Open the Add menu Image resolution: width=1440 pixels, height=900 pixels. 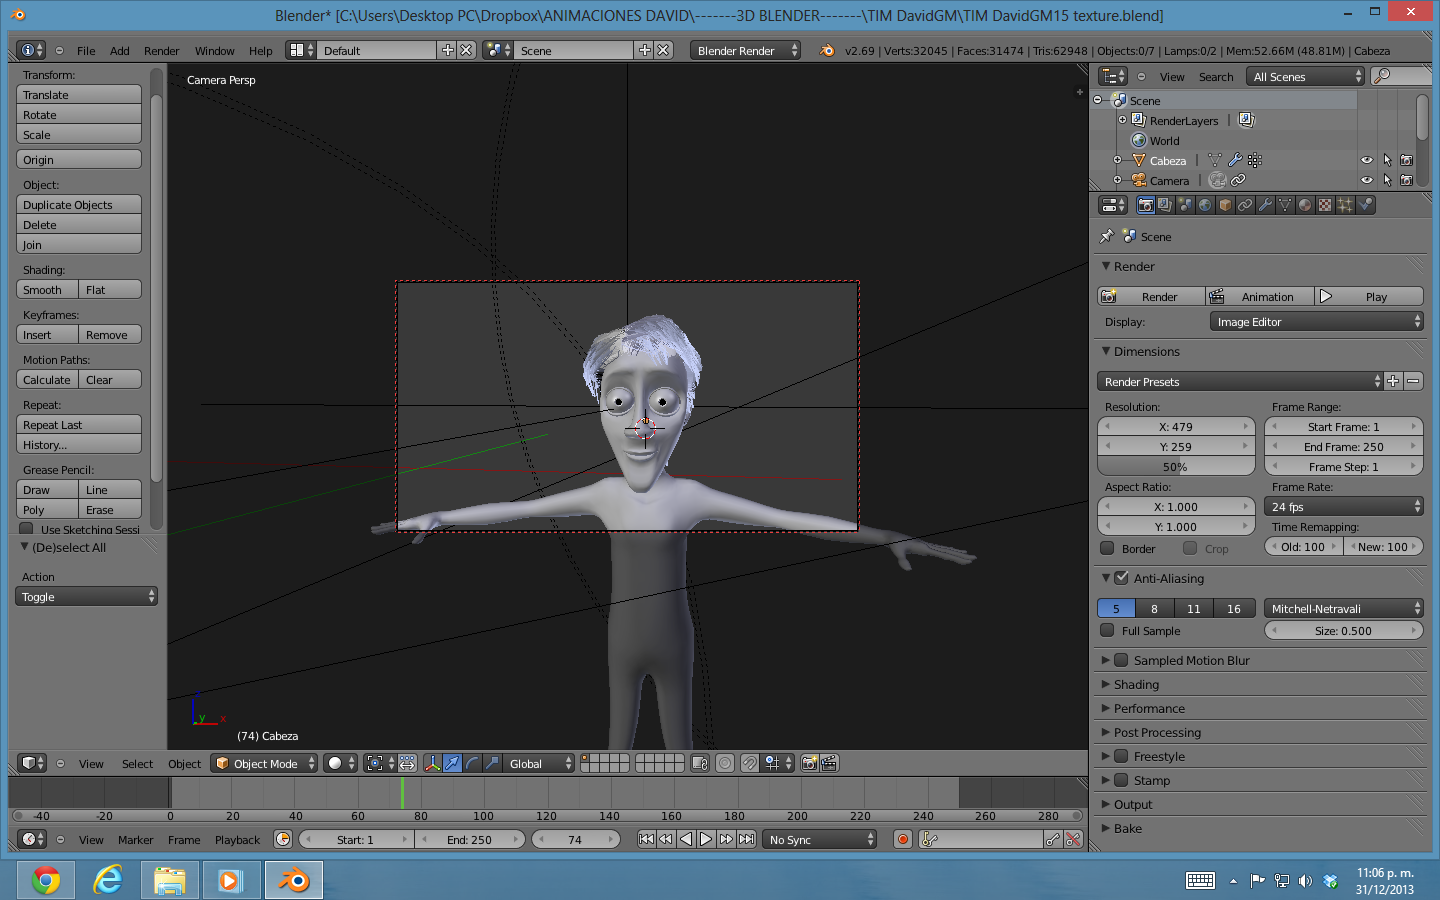[120, 51]
